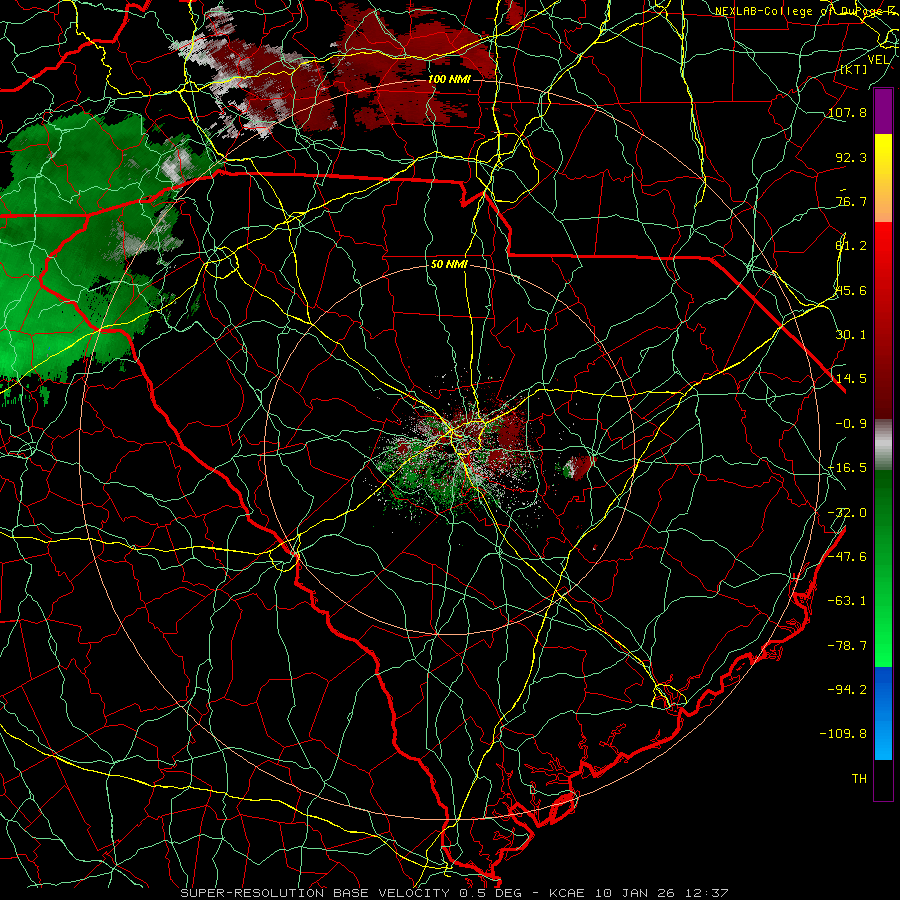Viewport: 900px width, 900px height.
Task: Click the -109.8 scale value
Action: [843, 734]
